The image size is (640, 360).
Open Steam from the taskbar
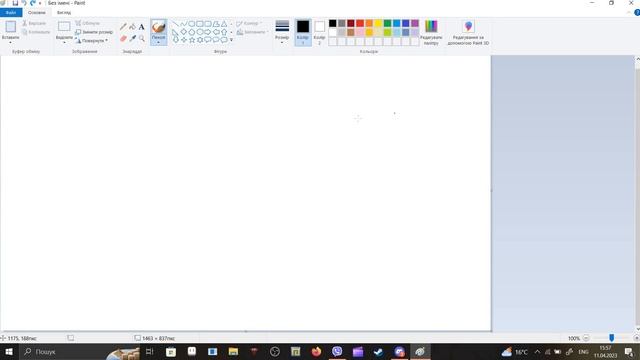point(378,351)
